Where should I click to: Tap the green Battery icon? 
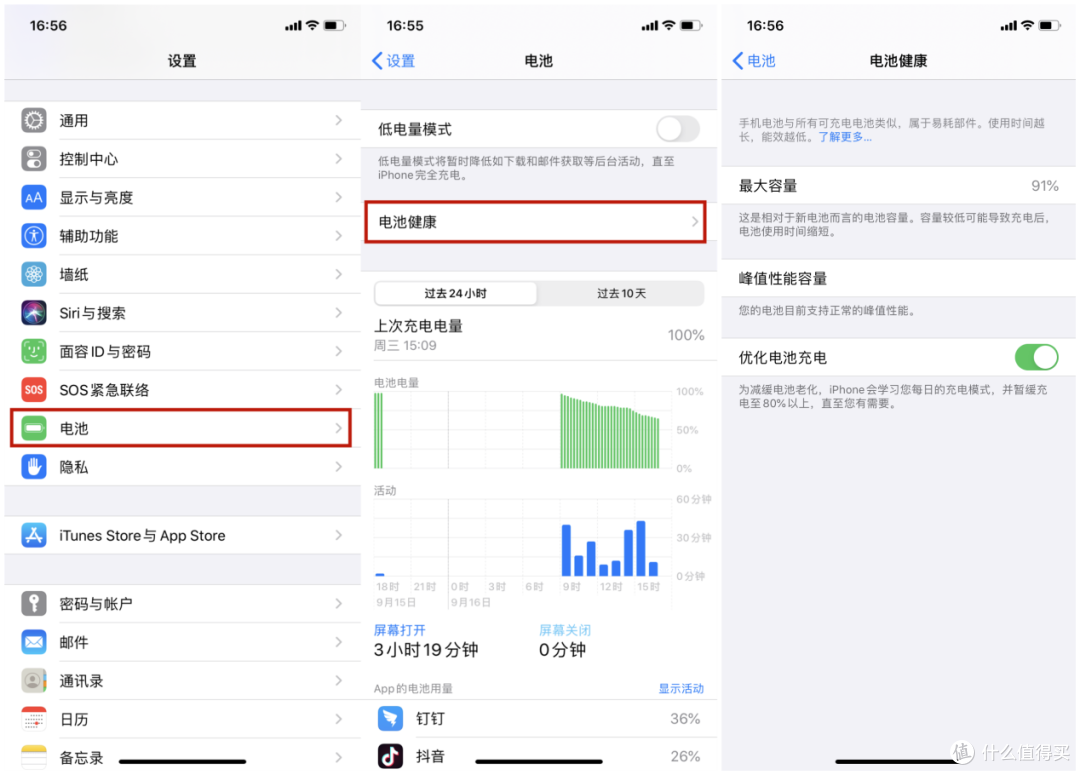tap(34, 428)
